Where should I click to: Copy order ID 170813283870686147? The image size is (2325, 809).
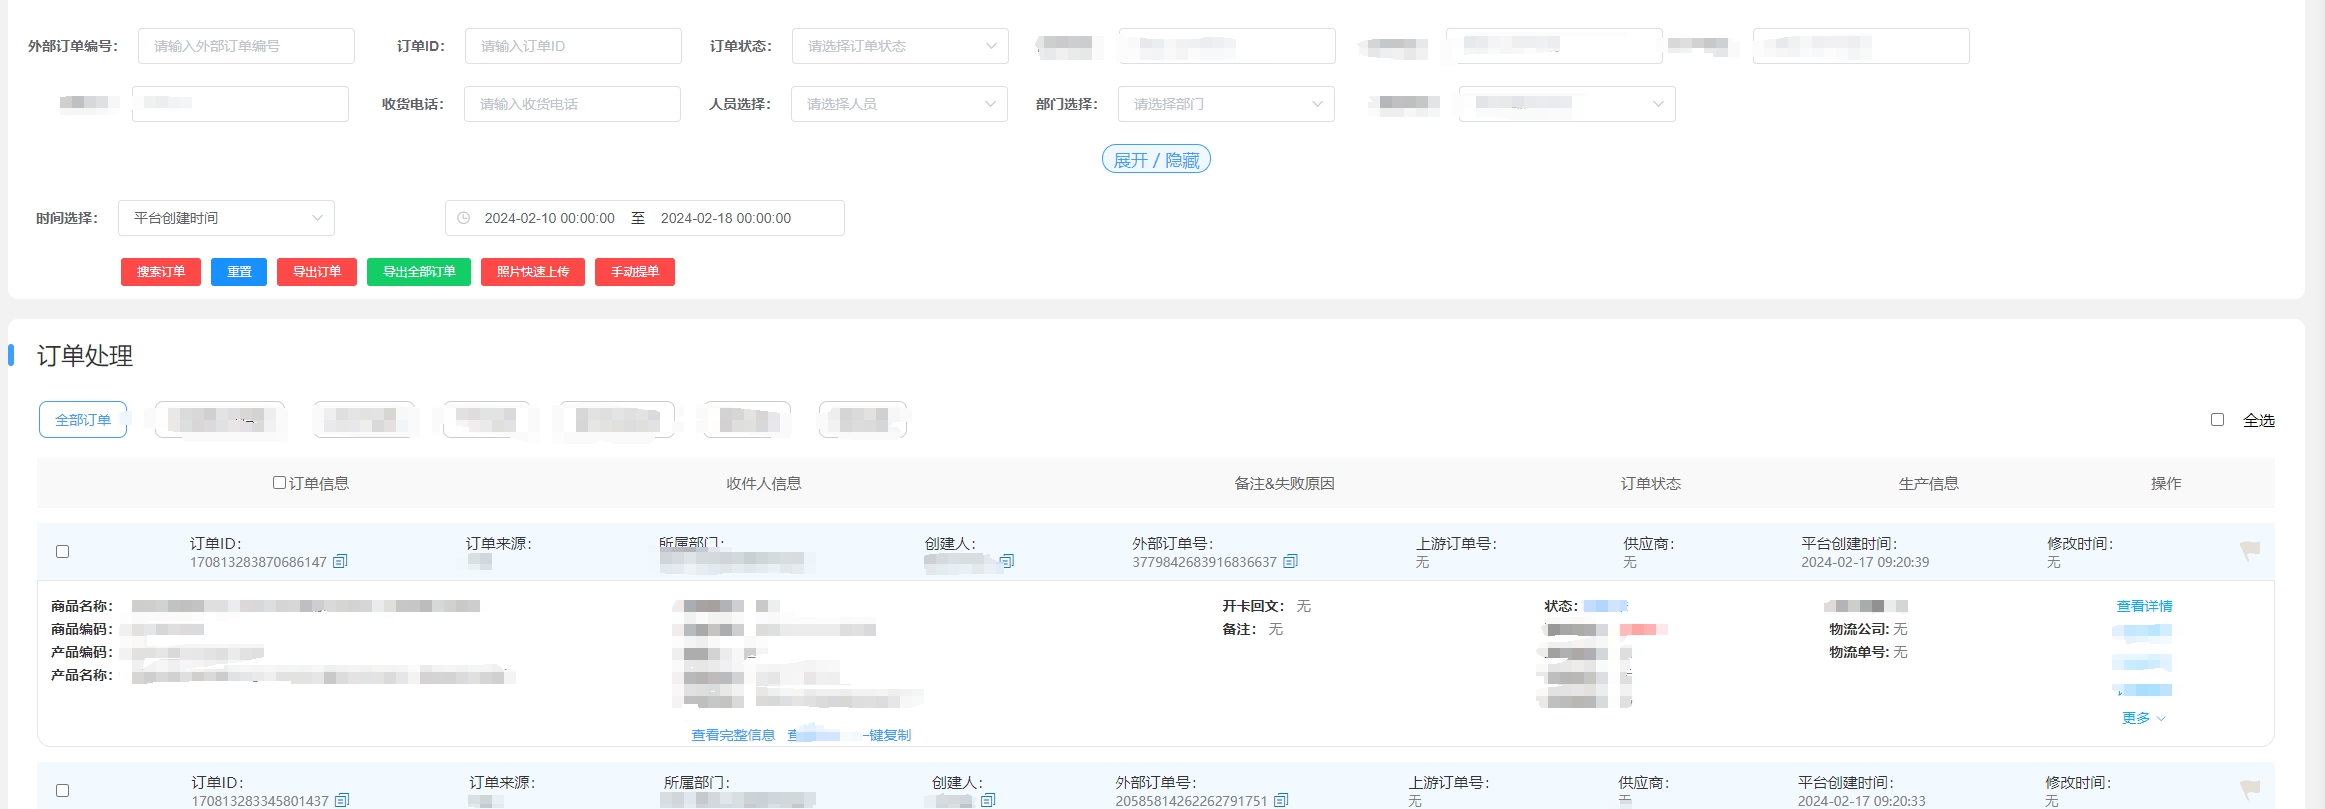340,562
